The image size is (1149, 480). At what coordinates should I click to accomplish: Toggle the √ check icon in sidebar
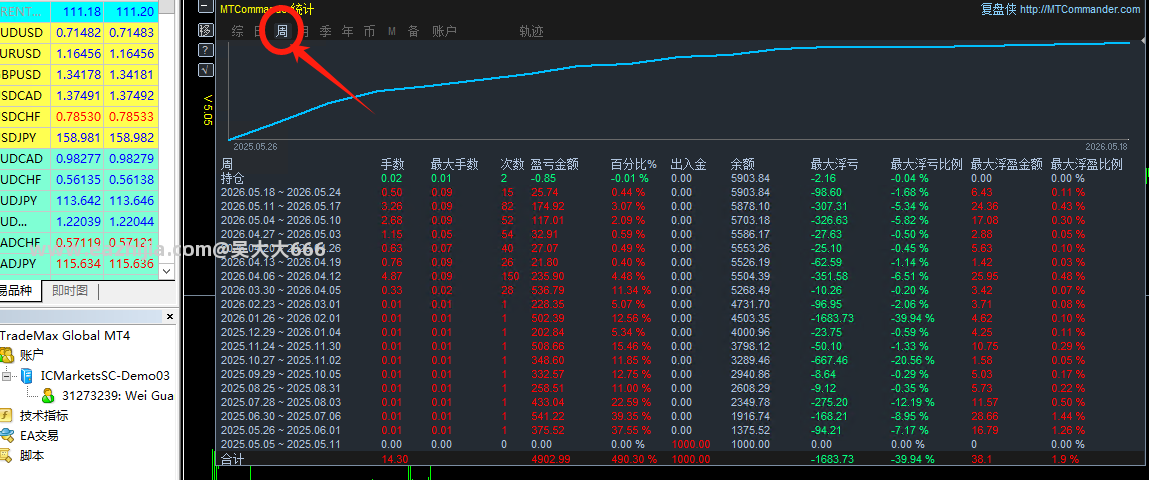pyautogui.click(x=206, y=70)
